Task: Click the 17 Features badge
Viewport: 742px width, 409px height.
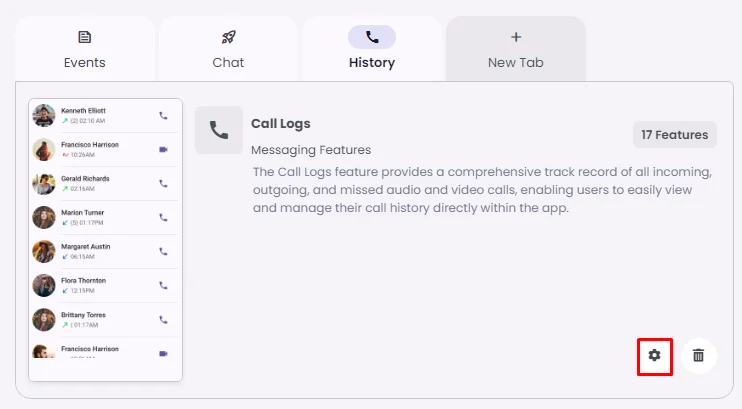Action: point(675,135)
